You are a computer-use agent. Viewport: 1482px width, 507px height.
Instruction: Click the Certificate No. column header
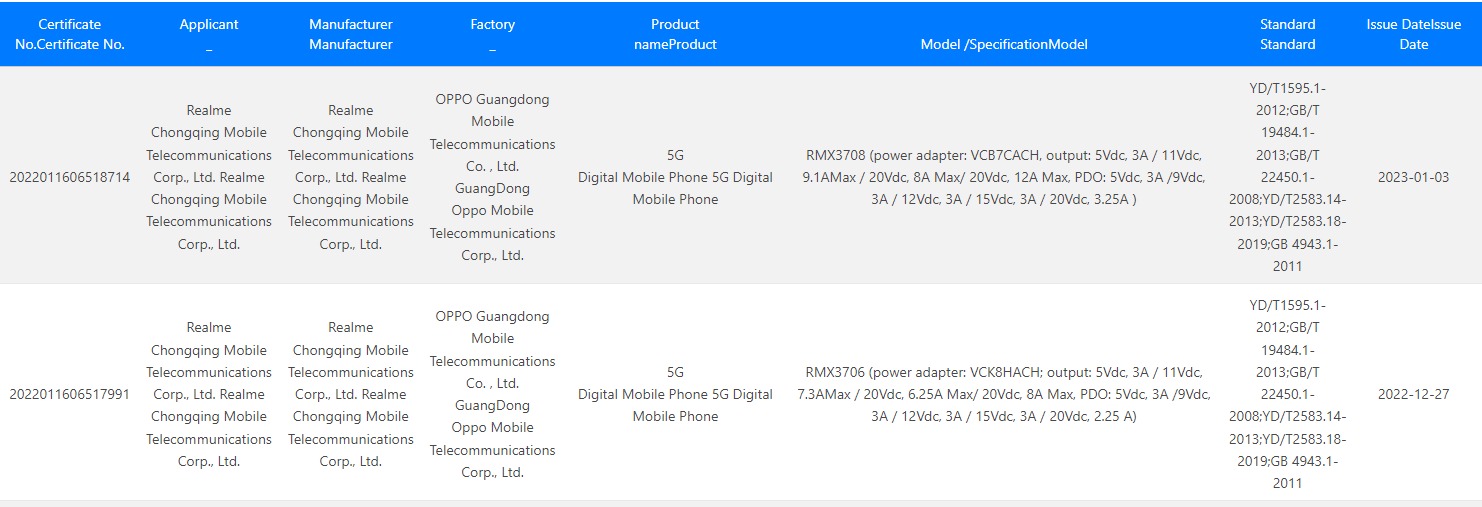[70, 34]
